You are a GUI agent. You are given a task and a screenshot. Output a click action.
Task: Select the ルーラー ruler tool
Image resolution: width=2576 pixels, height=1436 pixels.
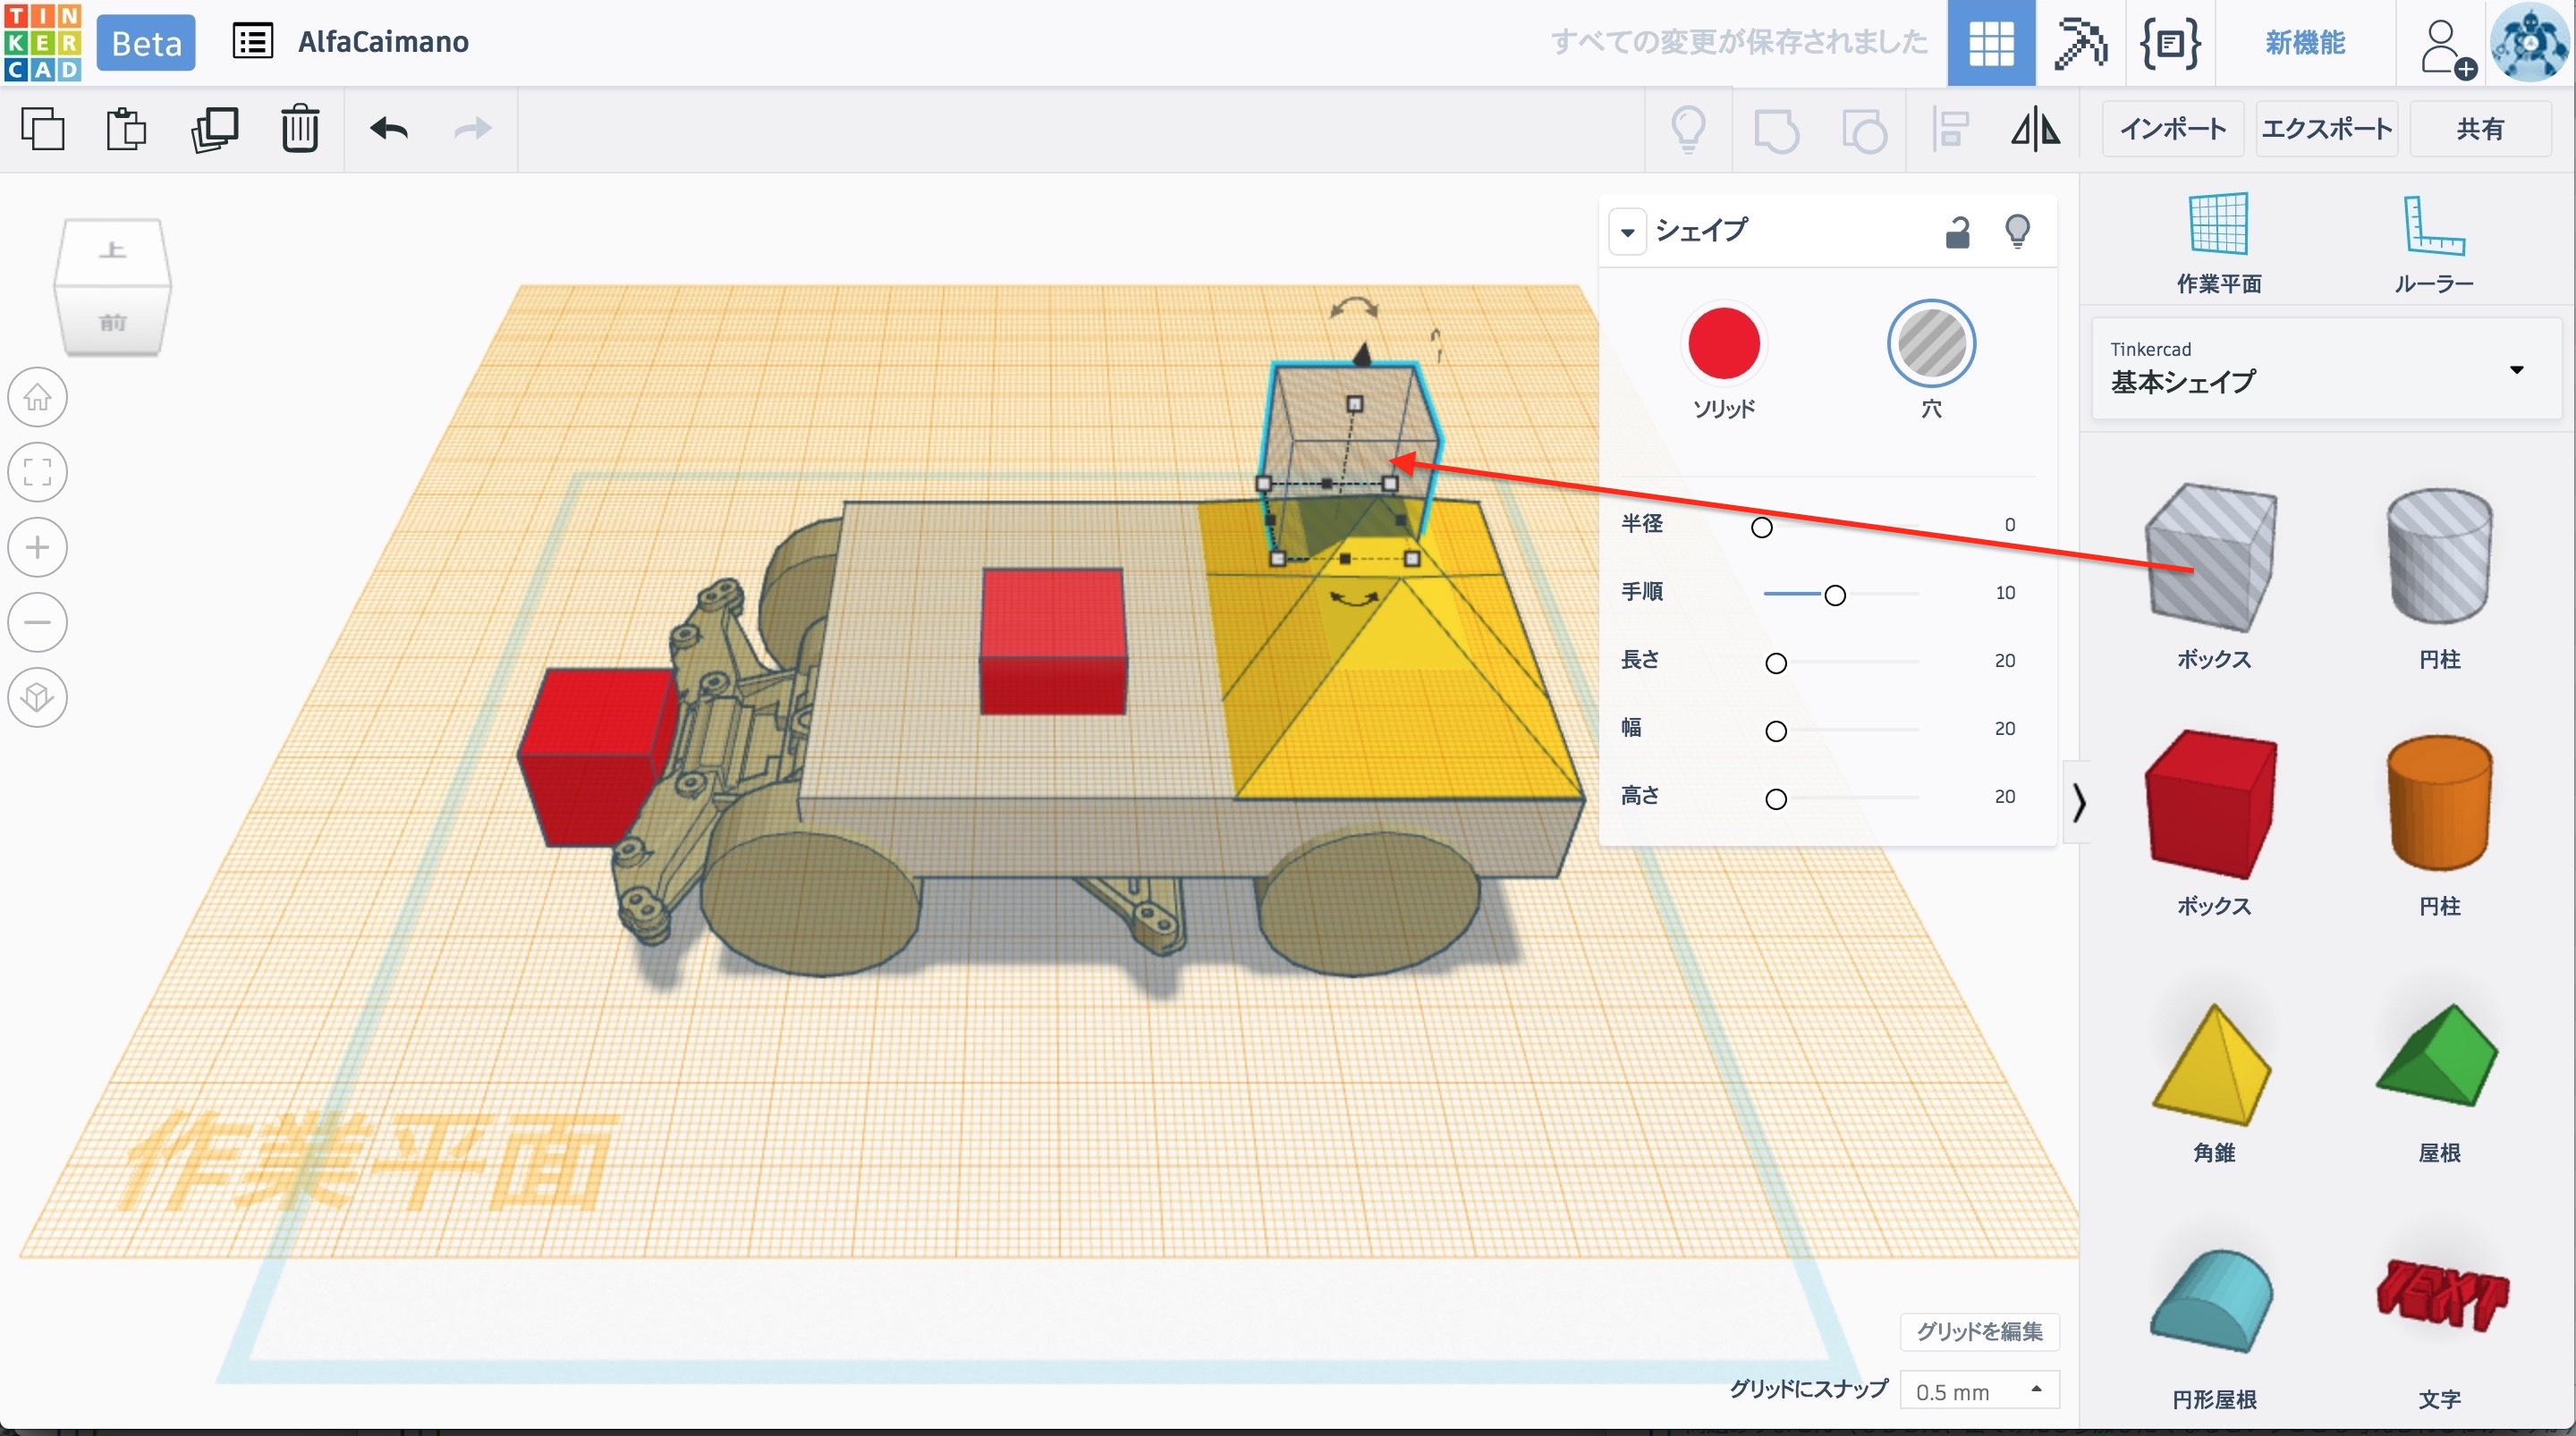(2433, 243)
